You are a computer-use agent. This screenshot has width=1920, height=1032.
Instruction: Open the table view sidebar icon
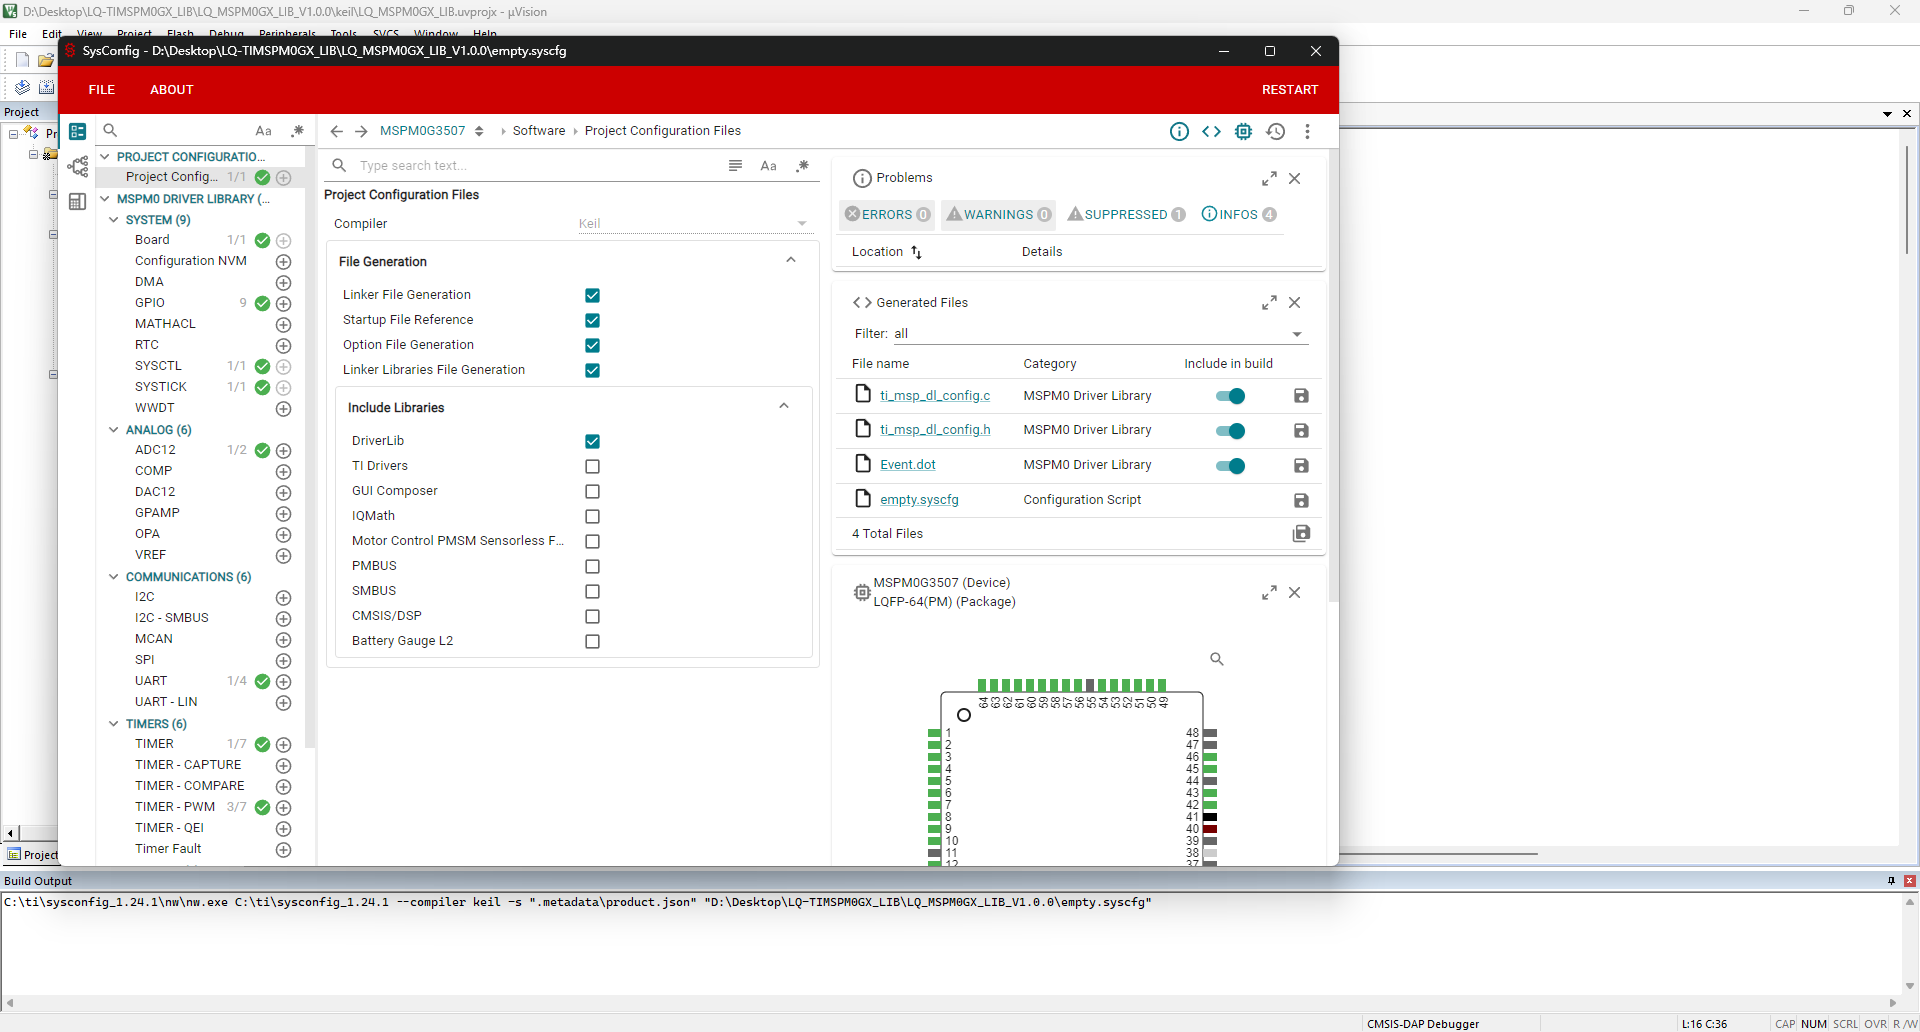(x=77, y=201)
